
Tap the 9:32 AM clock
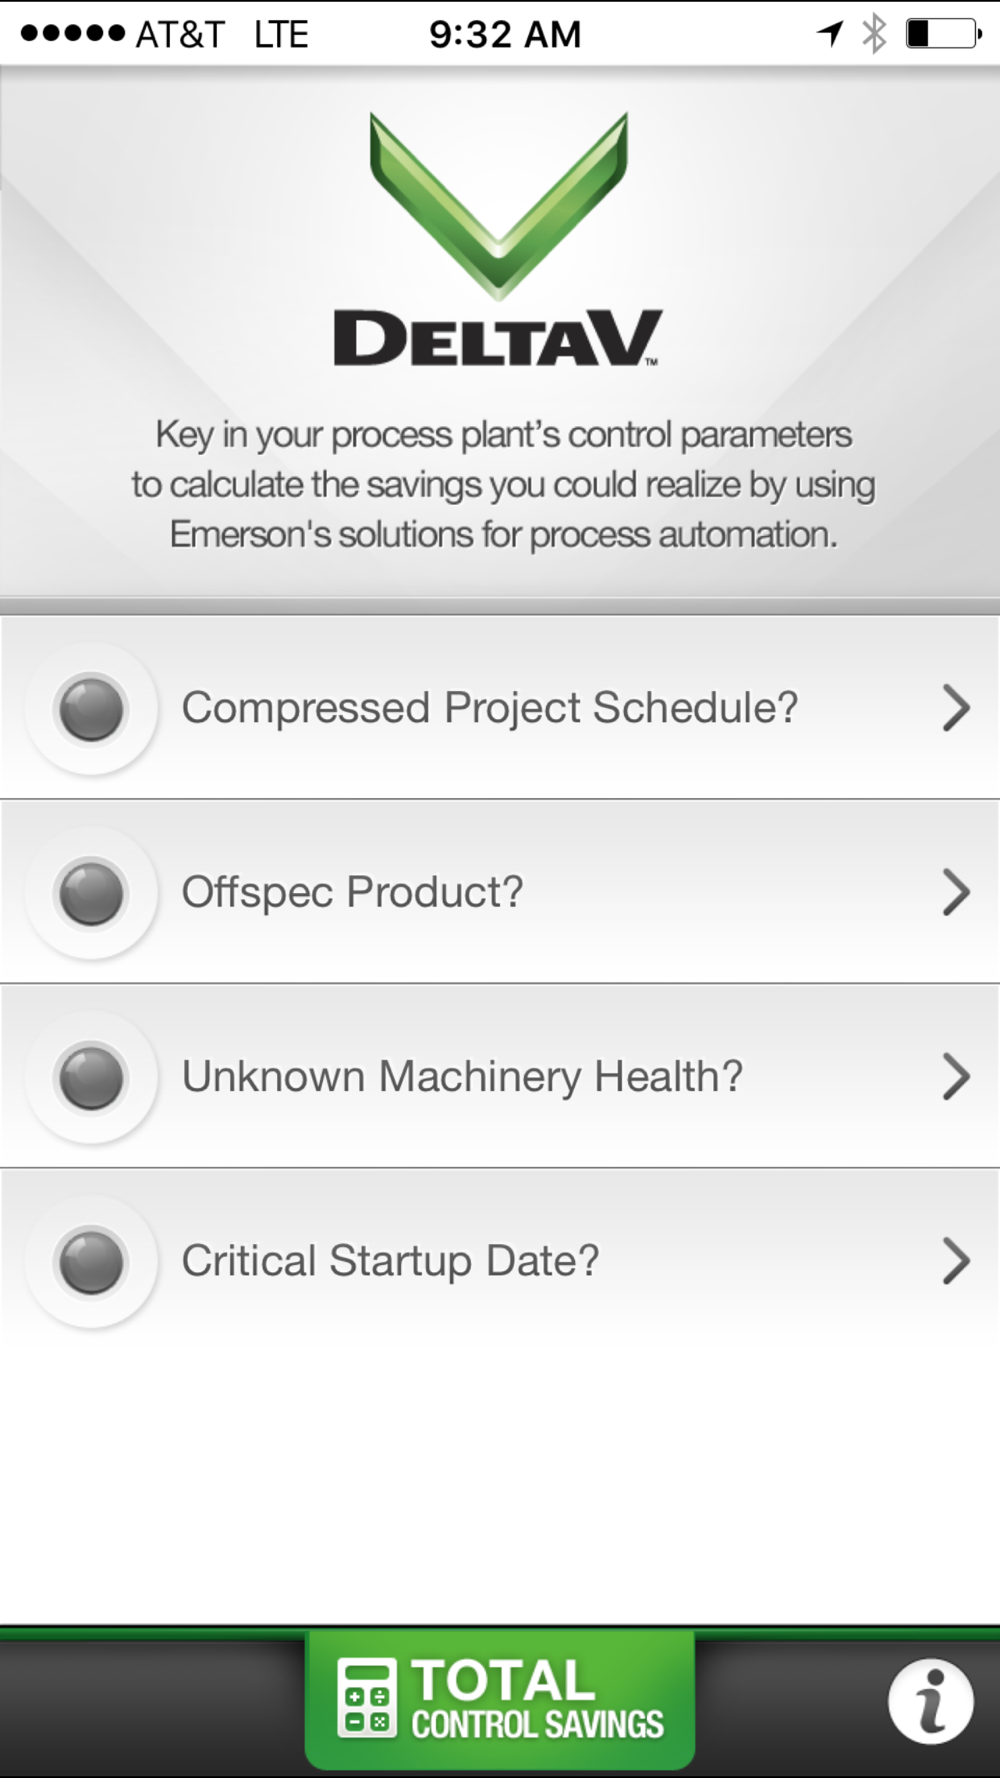pyautogui.click(x=505, y=34)
